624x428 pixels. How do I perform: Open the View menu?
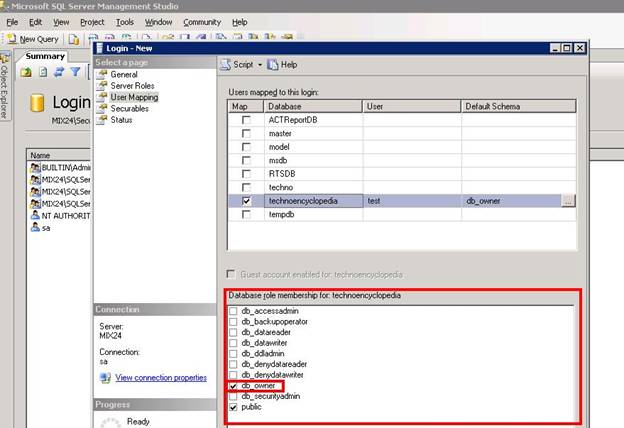pos(61,22)
